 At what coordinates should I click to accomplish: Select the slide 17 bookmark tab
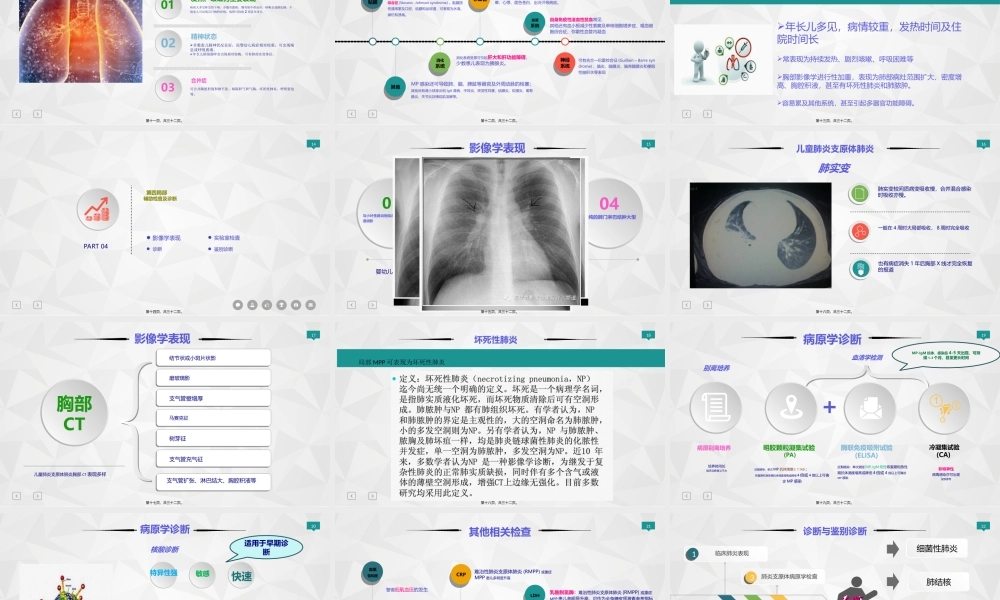(313, 333)
